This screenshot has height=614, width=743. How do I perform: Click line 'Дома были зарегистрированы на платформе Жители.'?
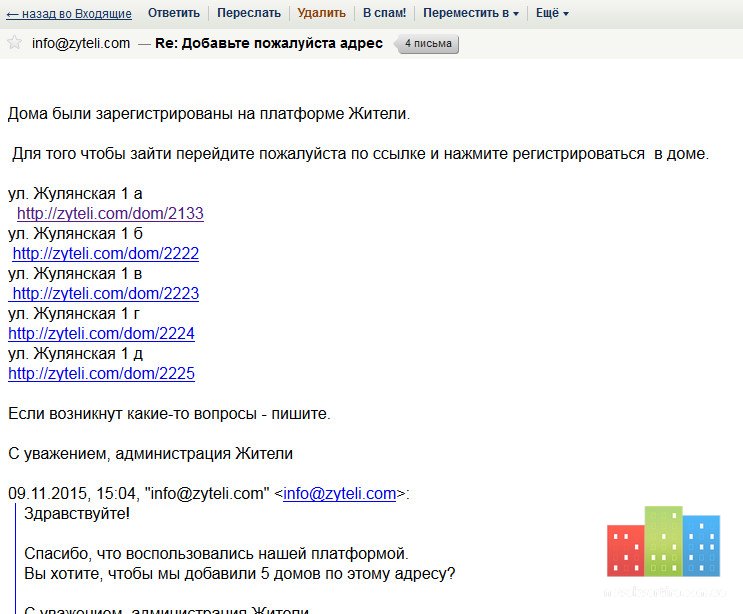pos(209,114)
